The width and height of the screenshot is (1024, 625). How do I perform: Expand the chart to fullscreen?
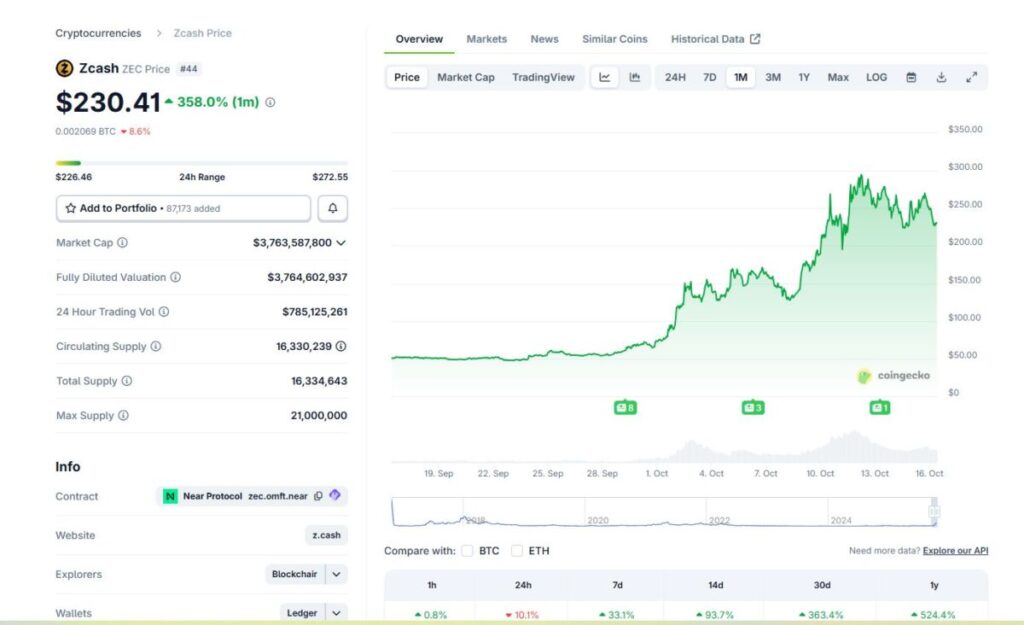click(971, 78)
